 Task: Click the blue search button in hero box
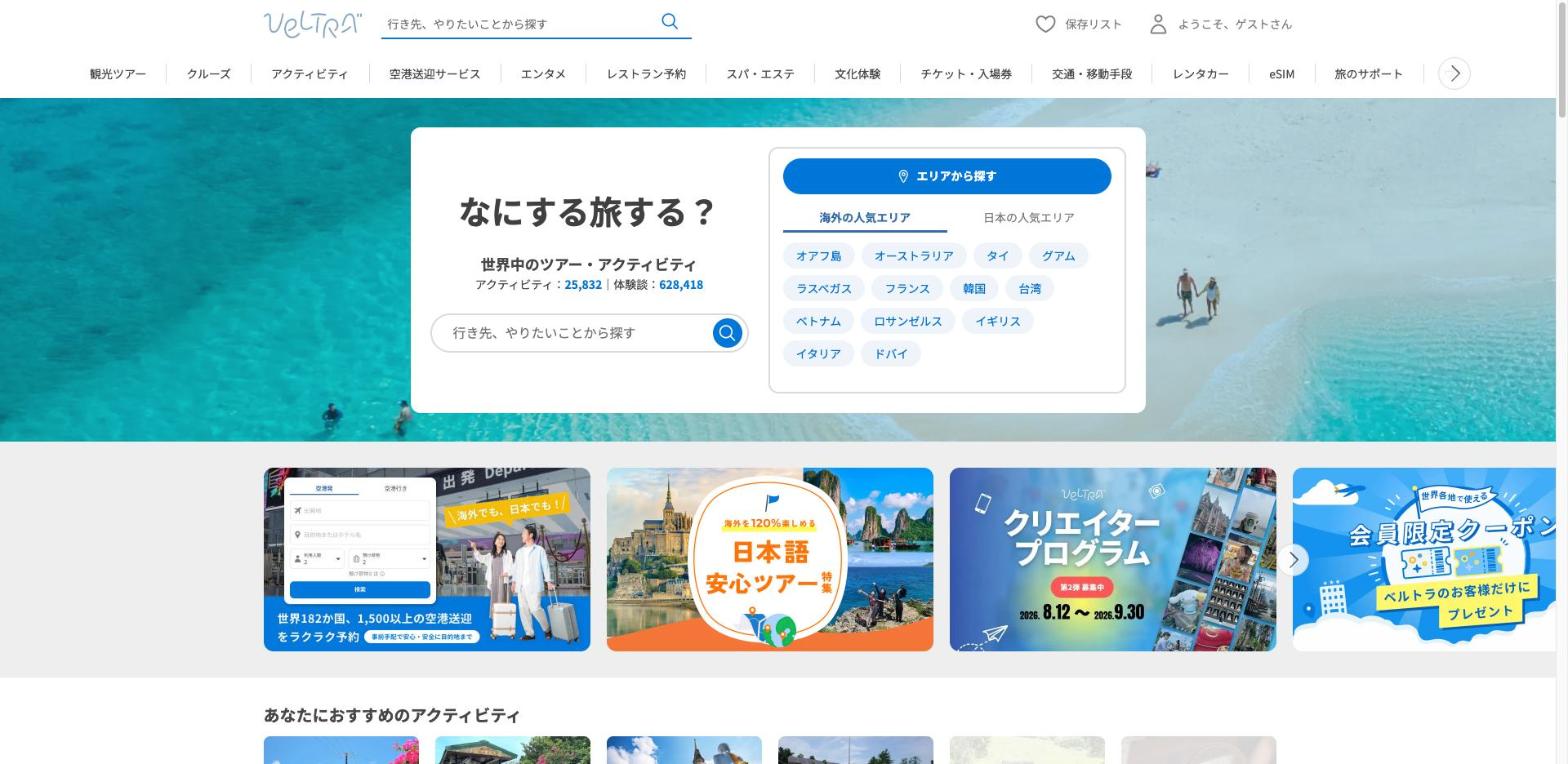coord(727,333)
